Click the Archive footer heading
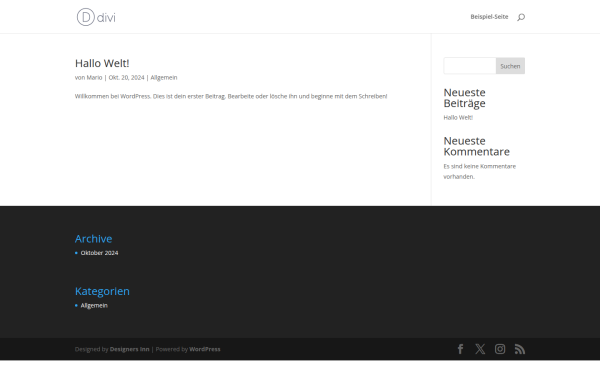The width and height of the screenshot is (600, 375). click(x=93, y=239)
